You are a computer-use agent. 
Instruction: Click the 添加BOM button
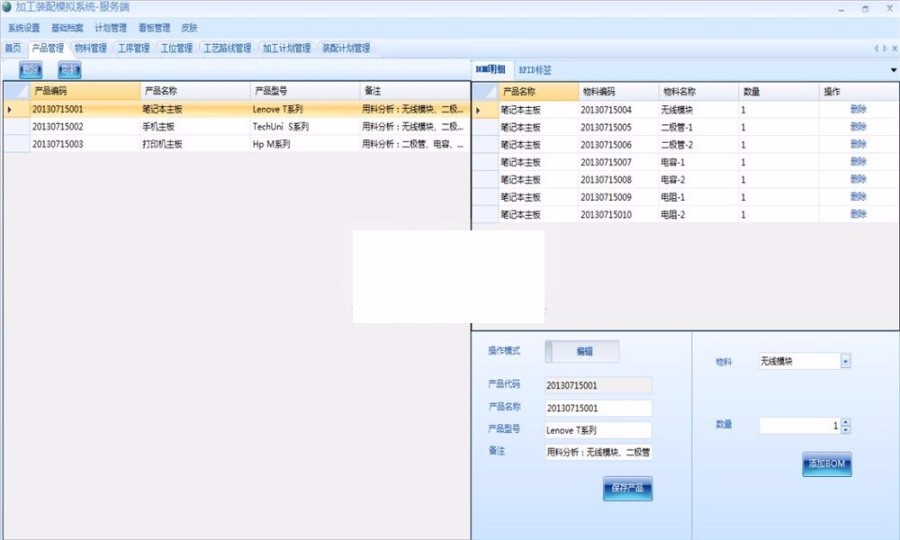[827, 464]
